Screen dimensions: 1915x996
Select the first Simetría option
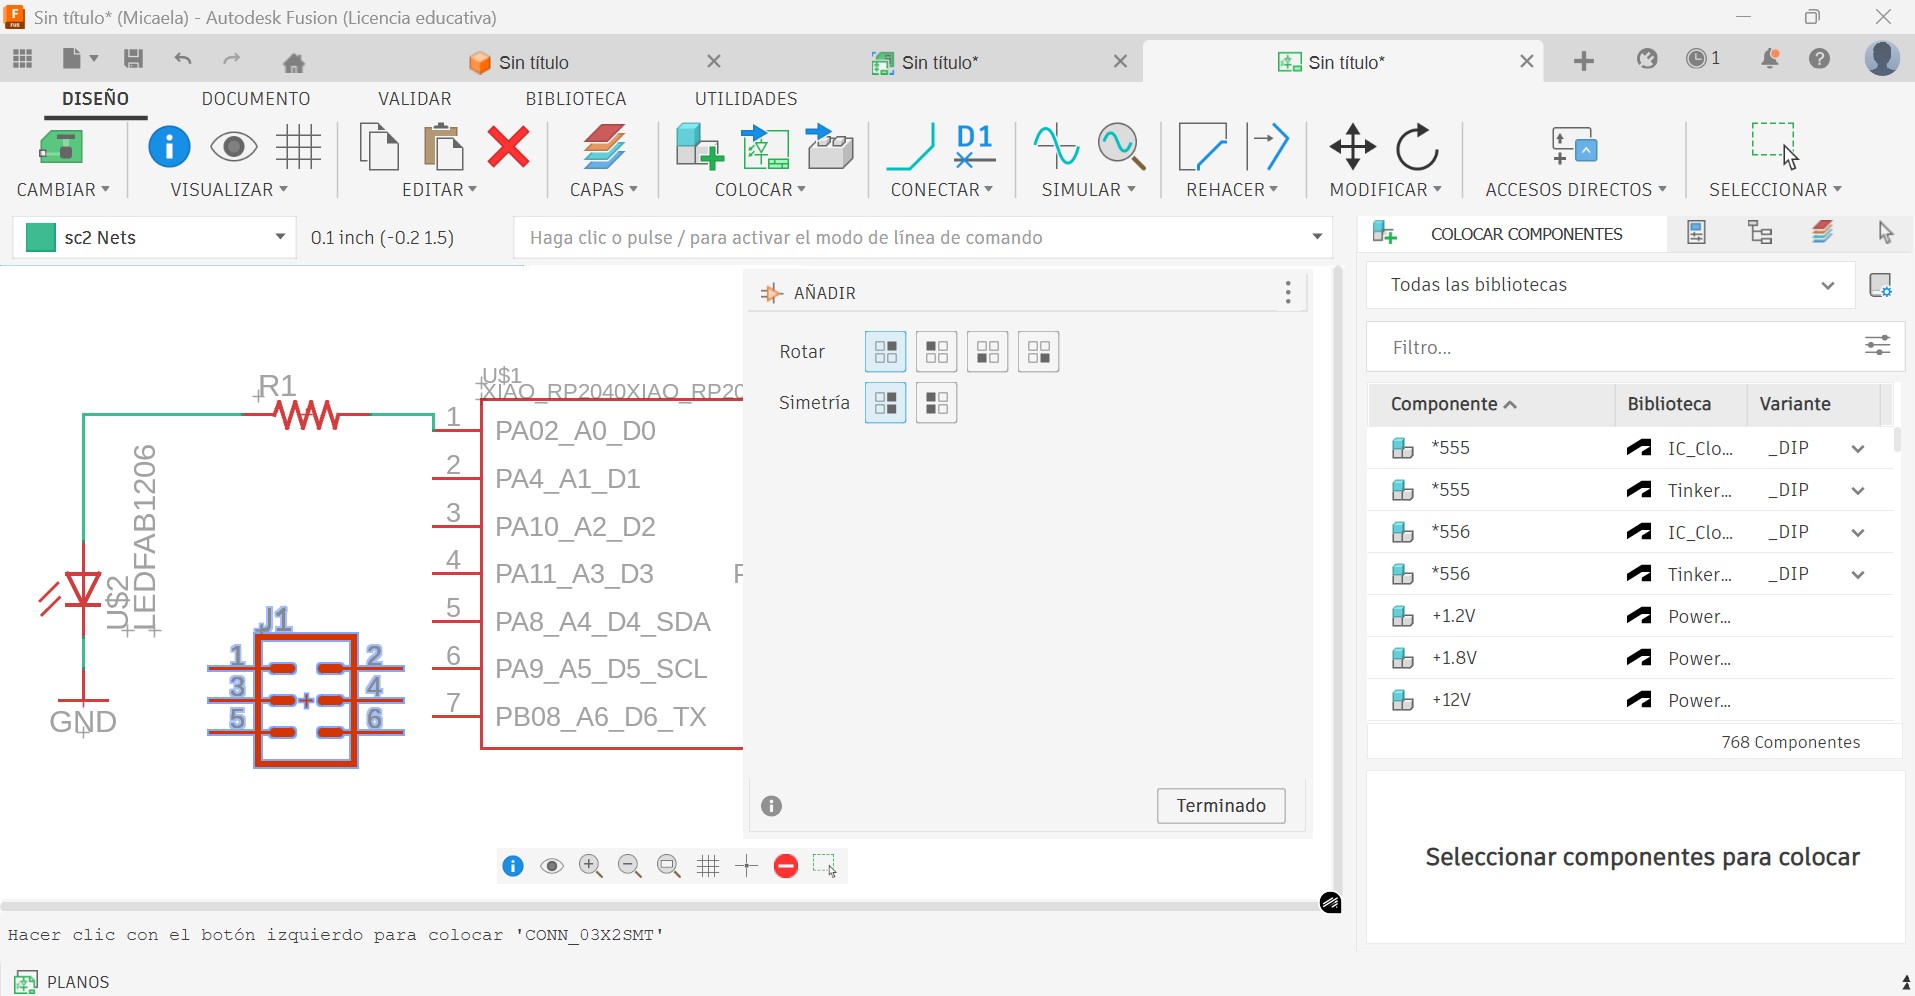coord(886,403)
